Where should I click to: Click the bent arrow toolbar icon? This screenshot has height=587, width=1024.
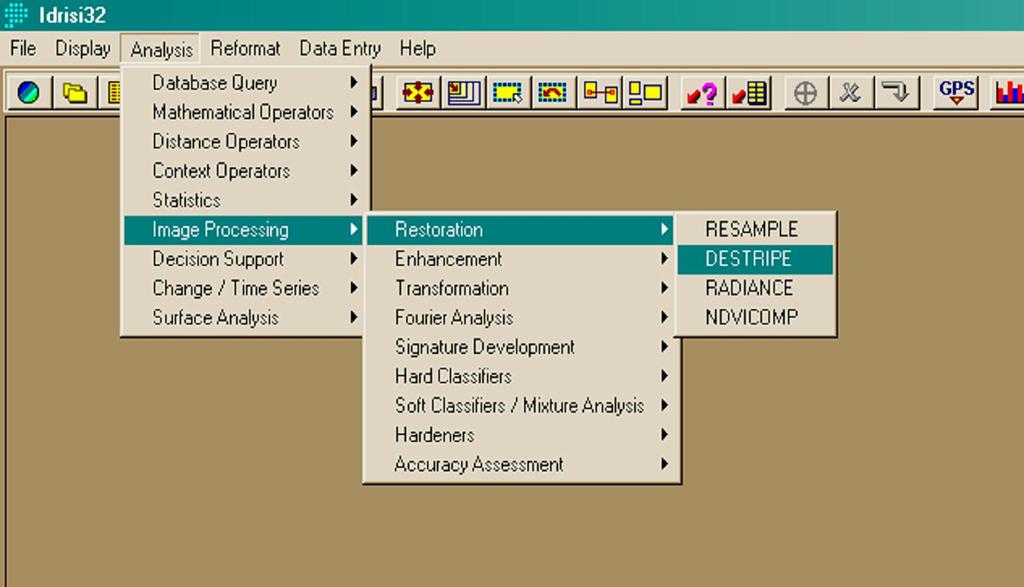[896, 93]
